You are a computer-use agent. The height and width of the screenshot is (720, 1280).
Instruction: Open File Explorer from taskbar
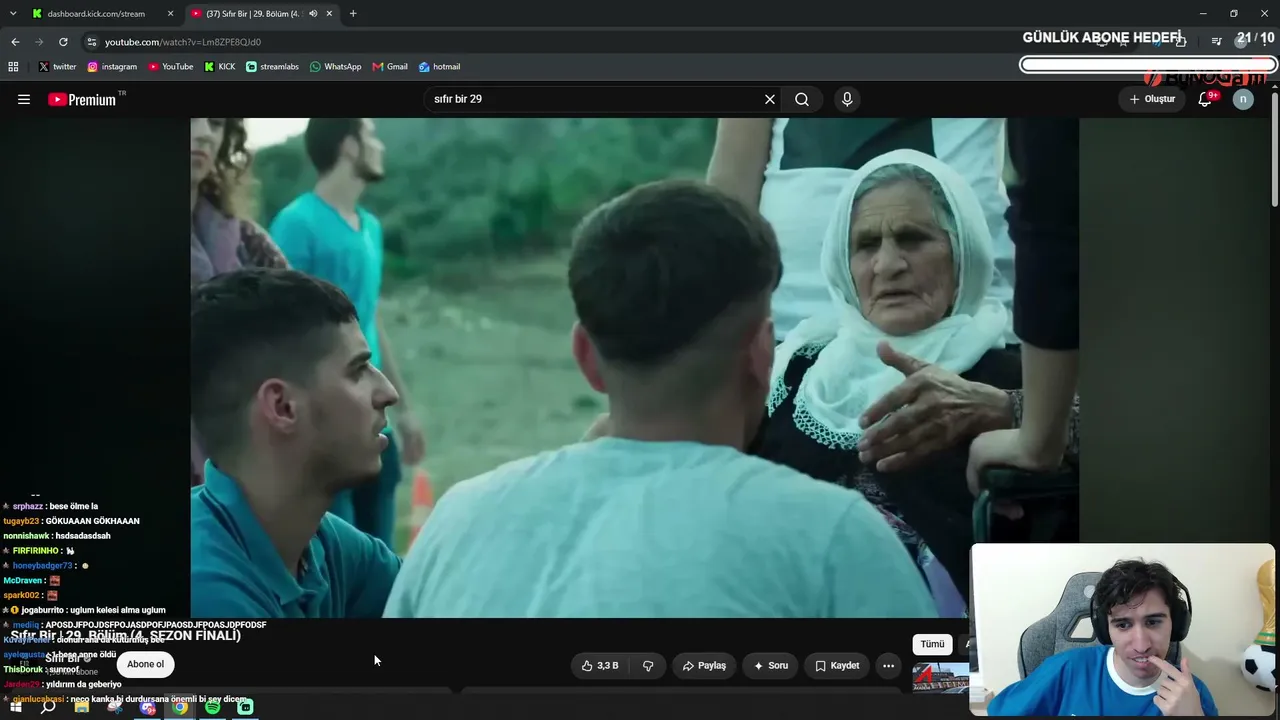[x=81, y=707]
